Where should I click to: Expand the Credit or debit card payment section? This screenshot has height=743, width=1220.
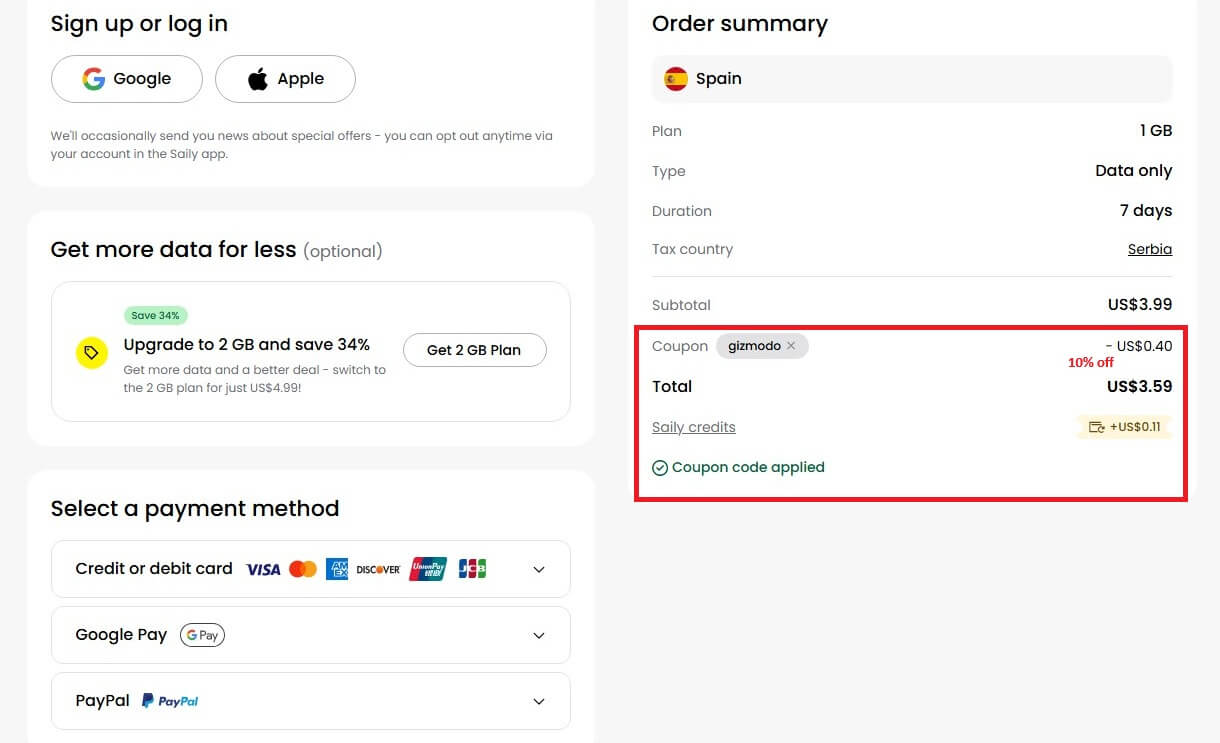coord(539,568)
